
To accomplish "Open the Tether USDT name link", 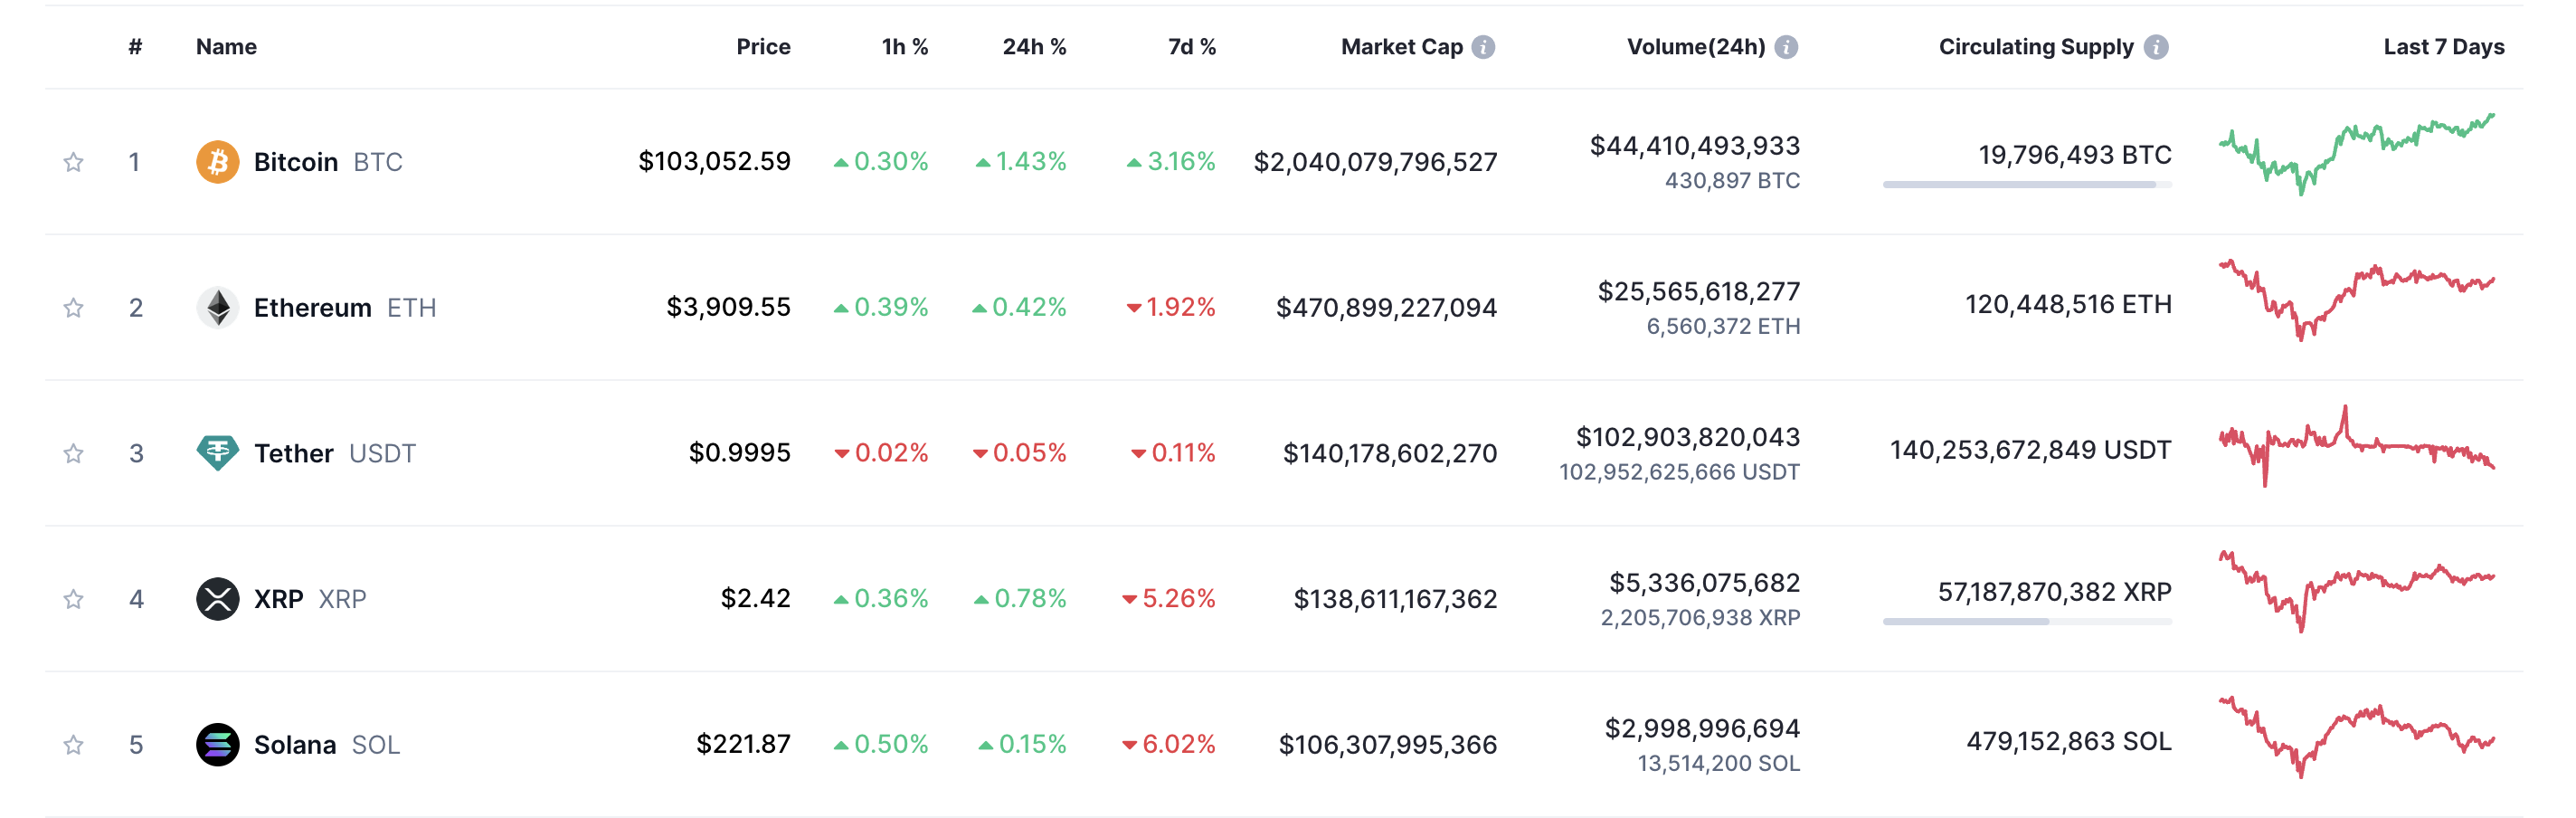I will coord(294,453).
